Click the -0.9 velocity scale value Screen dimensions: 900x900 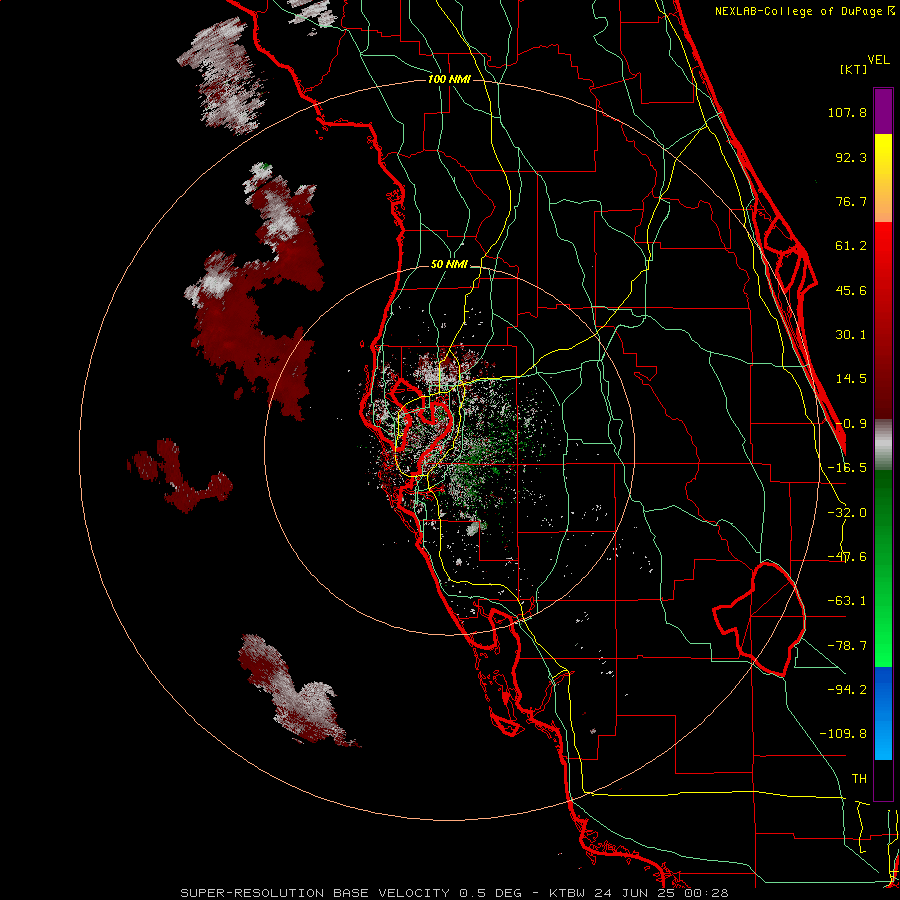pos(852,424)
